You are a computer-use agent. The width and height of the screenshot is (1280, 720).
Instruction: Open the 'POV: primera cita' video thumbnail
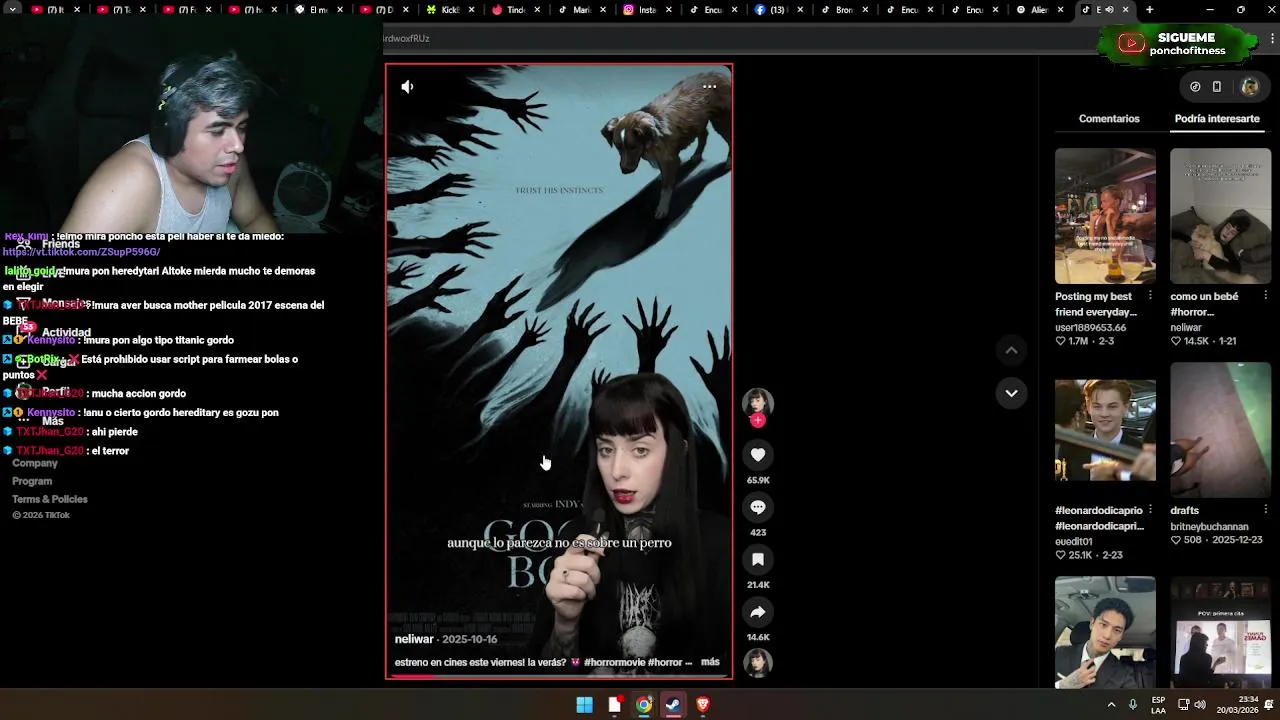tap(1221, 634)
